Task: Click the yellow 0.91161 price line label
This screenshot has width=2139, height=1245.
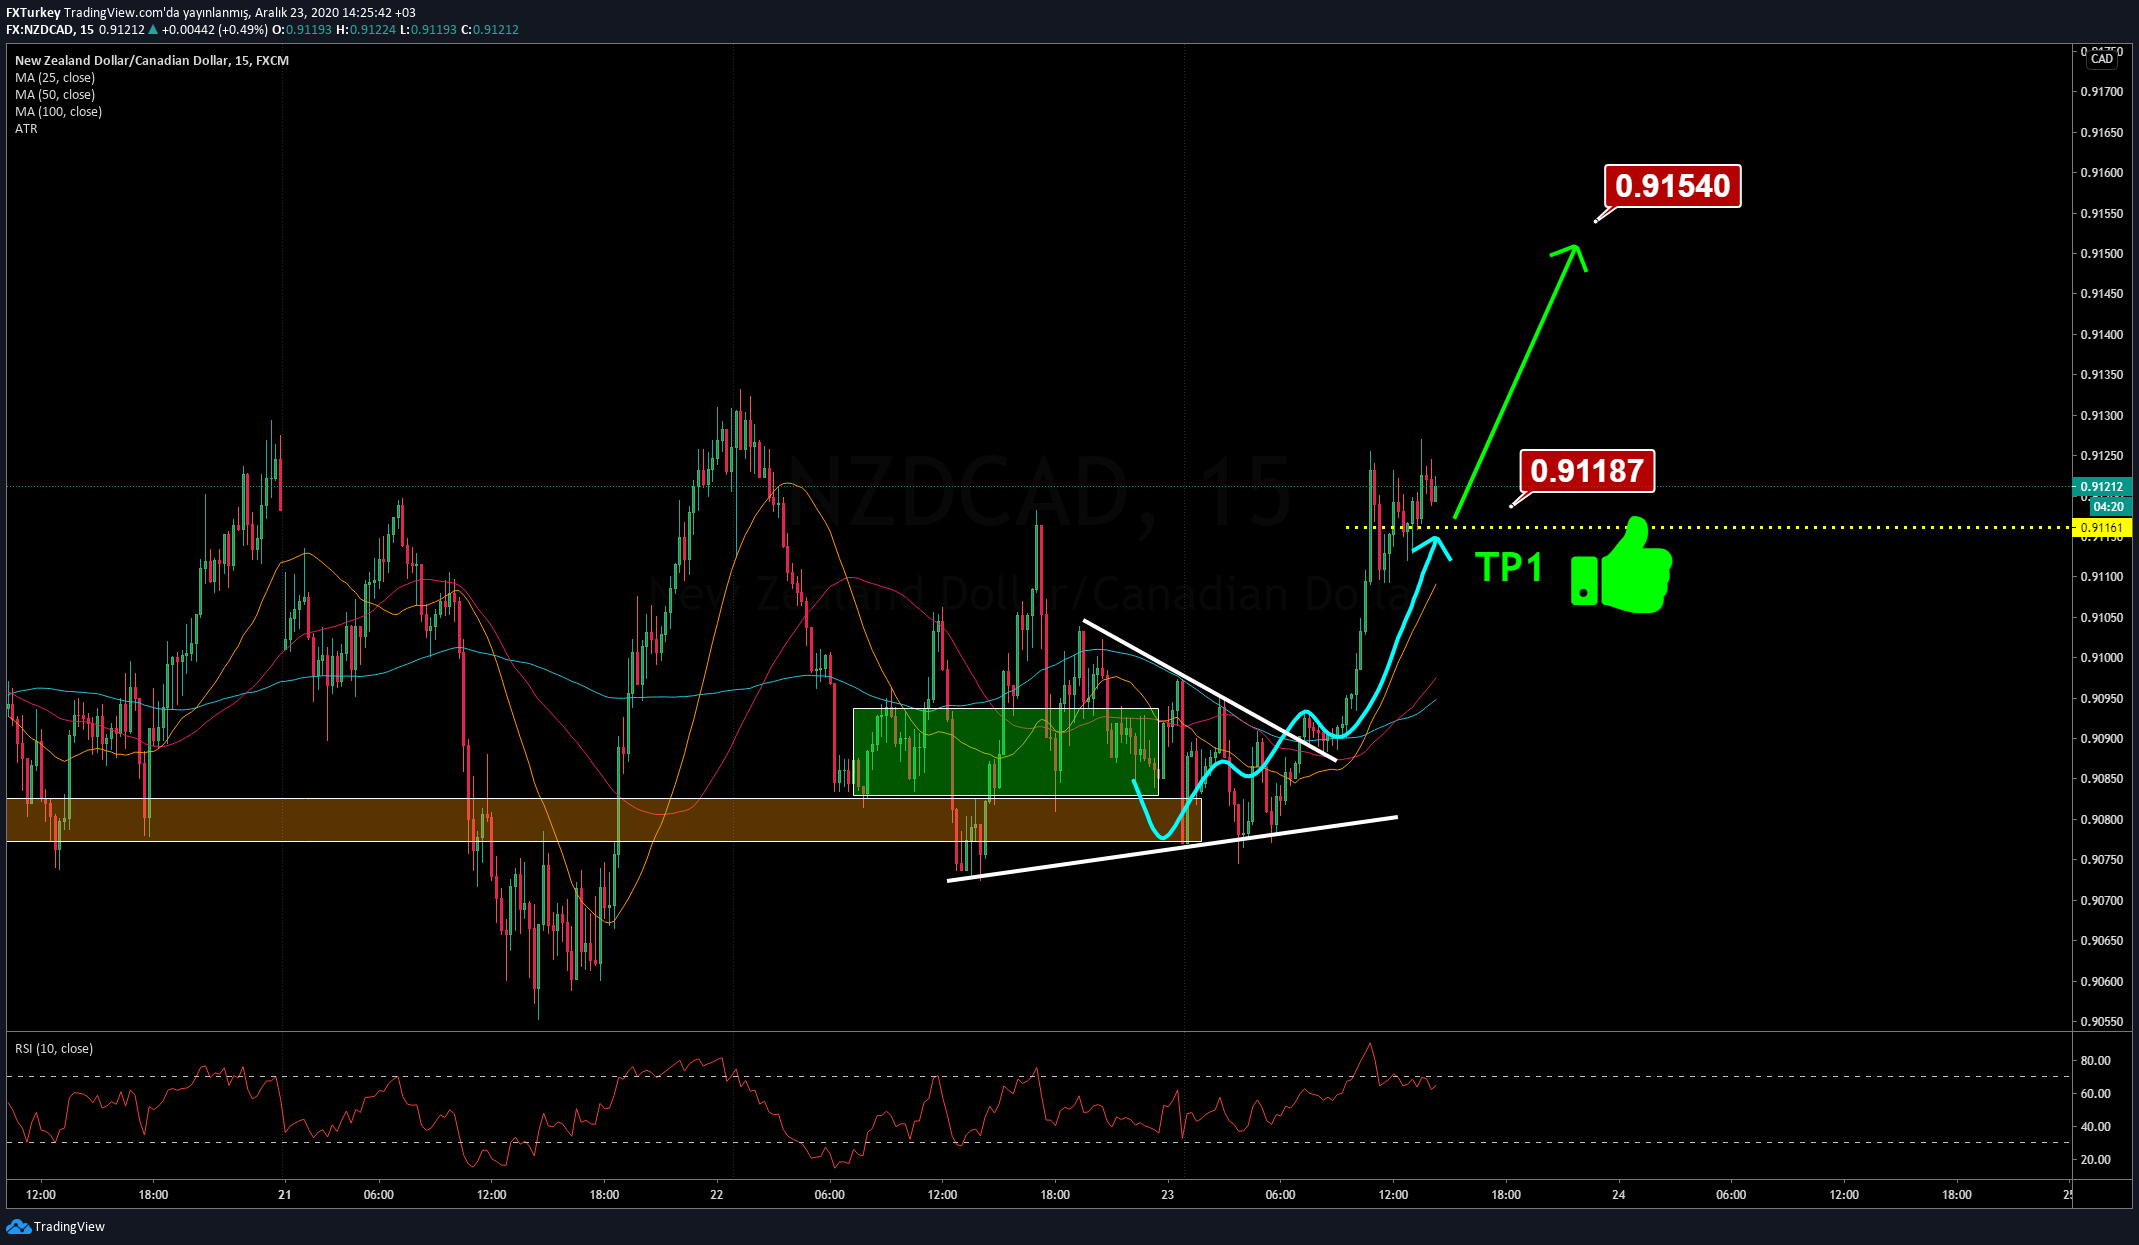Action: click(2102, 528)
